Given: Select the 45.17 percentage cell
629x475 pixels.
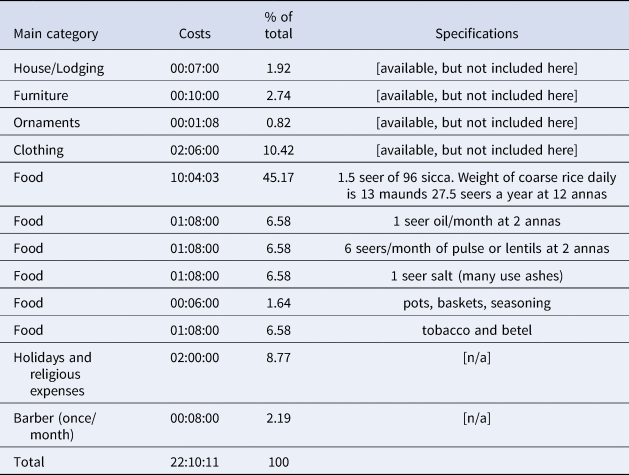Looking at the screenshot, I should pos(278,177).
